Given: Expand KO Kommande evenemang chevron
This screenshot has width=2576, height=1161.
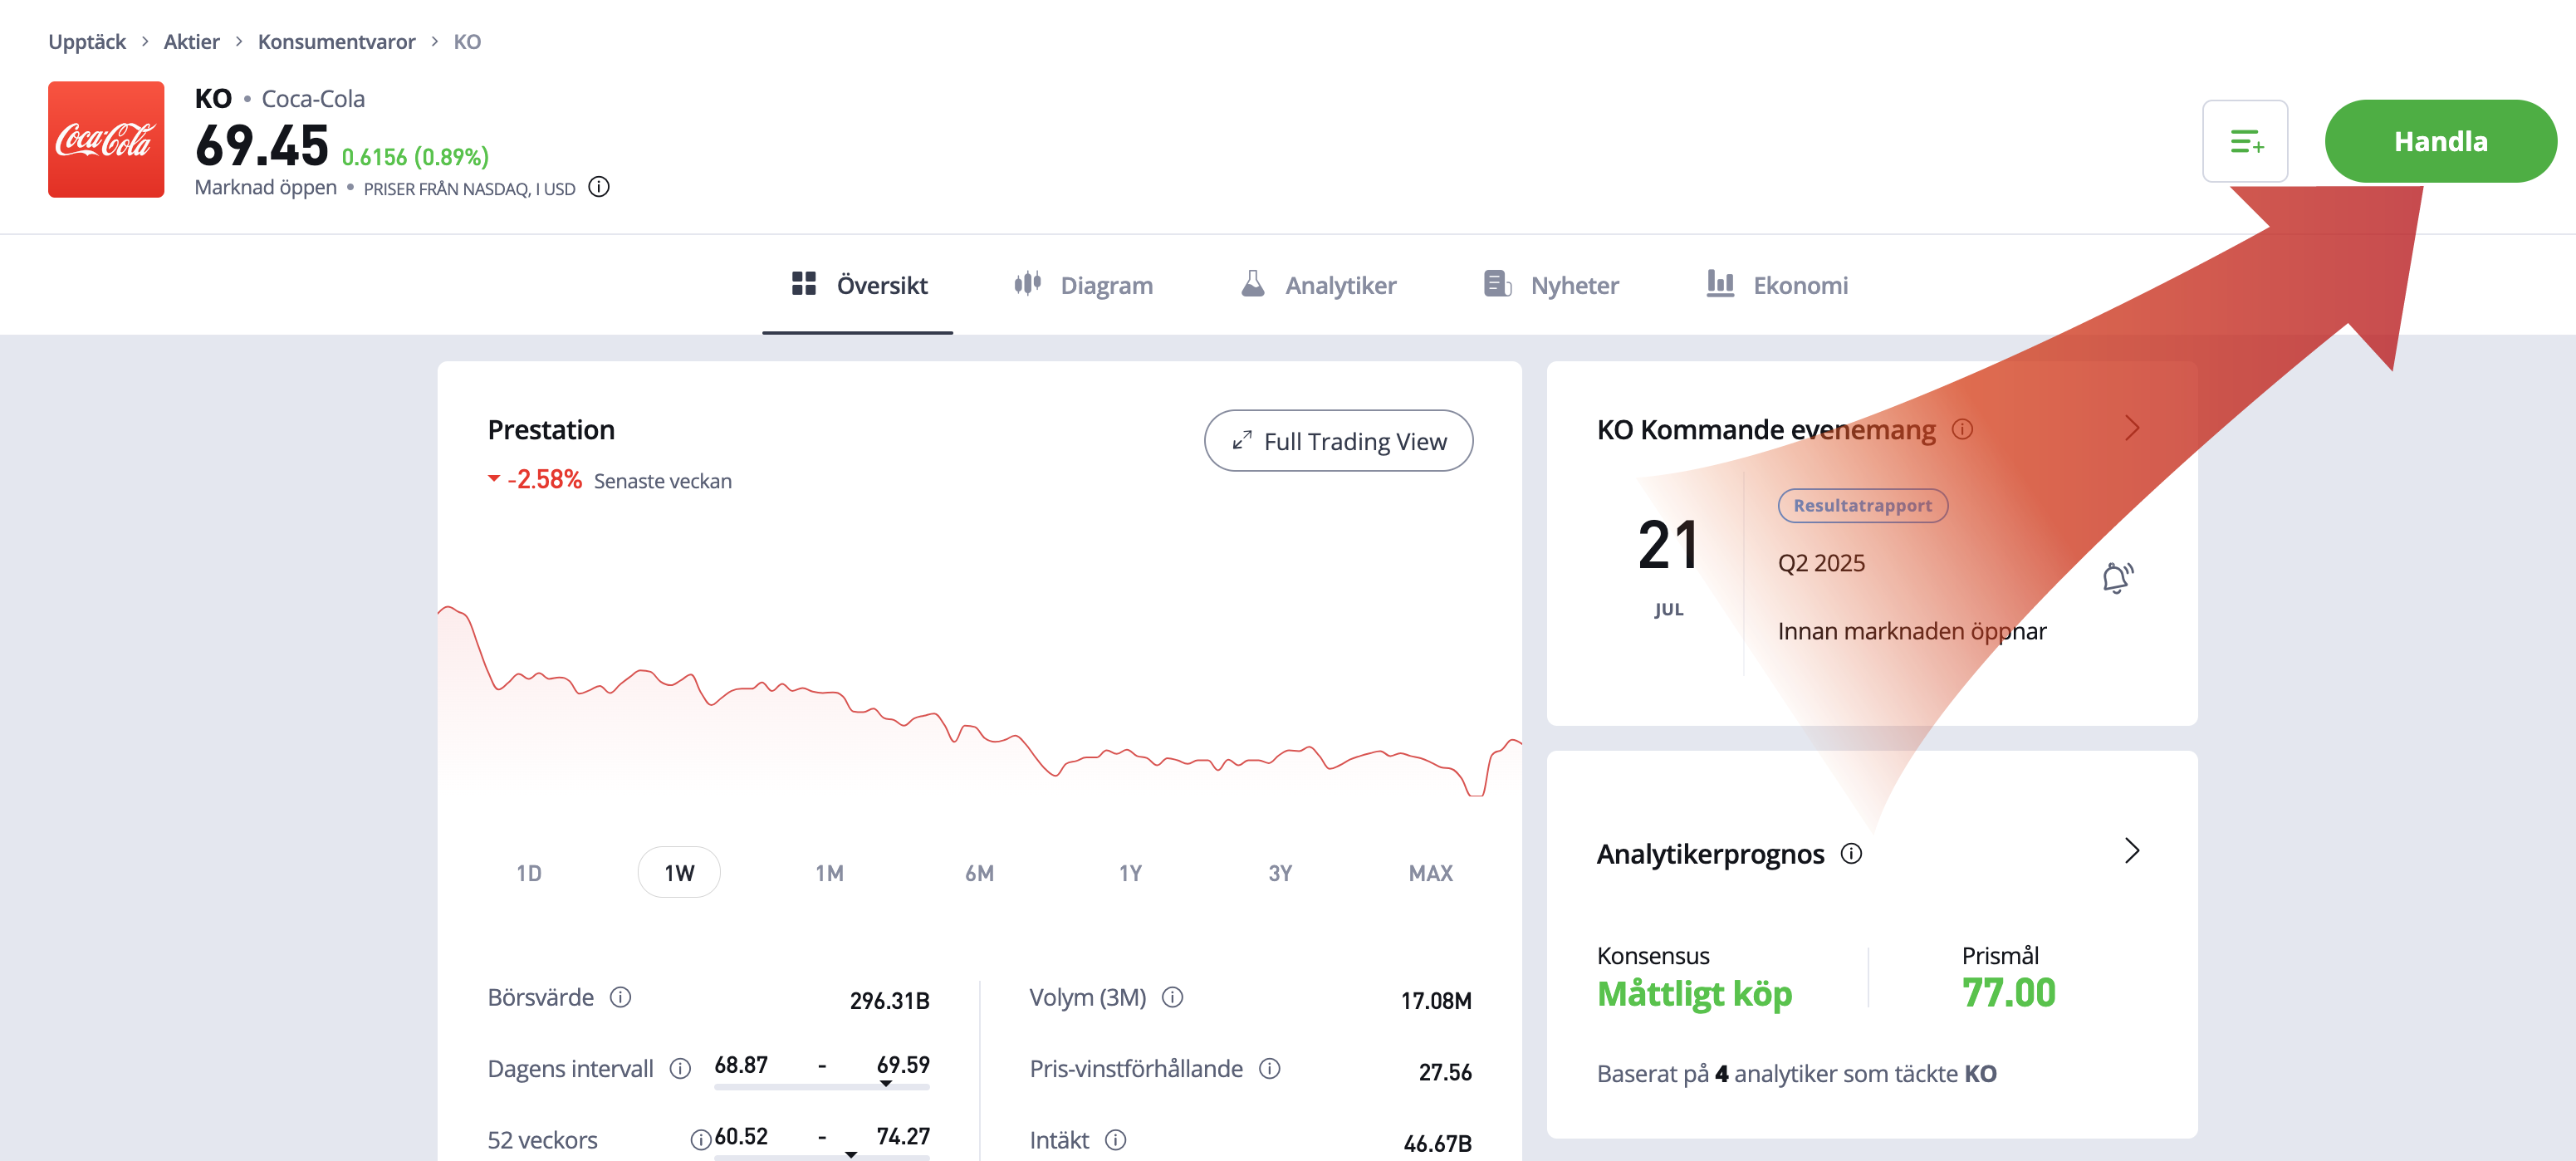Looking at the screenshot, I should coord(2131,429).
